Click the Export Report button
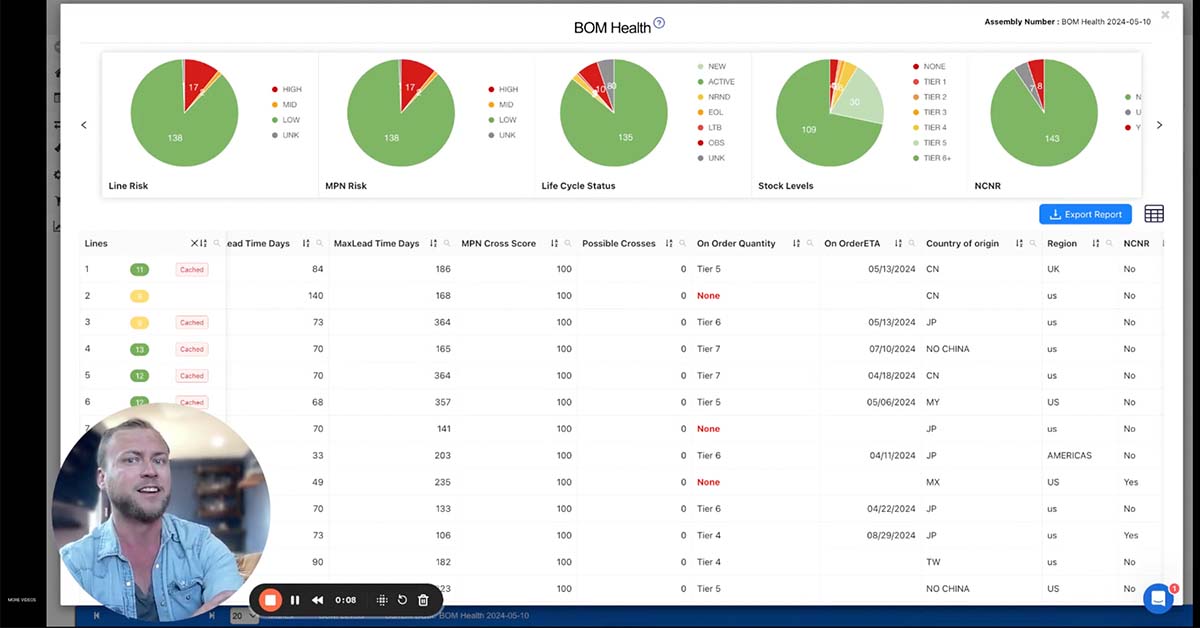 point(1084,213)
